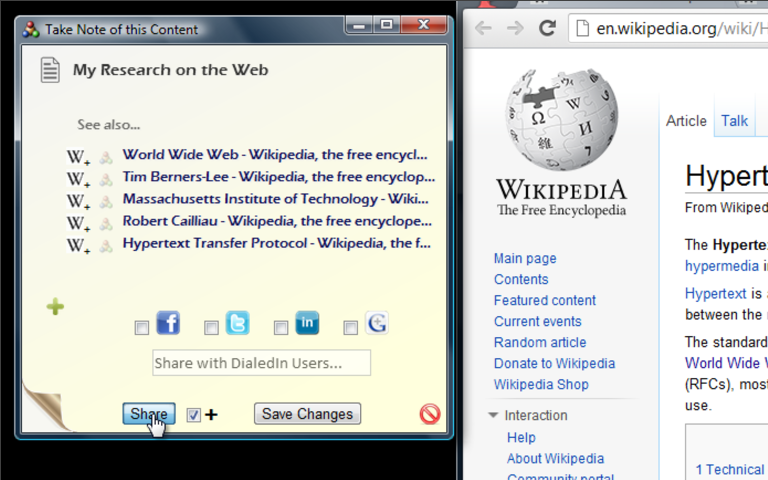
Task: Click the Wikipedia W icon for Hypertext Transfer Protocol
Action: click(x=78, y=245)
